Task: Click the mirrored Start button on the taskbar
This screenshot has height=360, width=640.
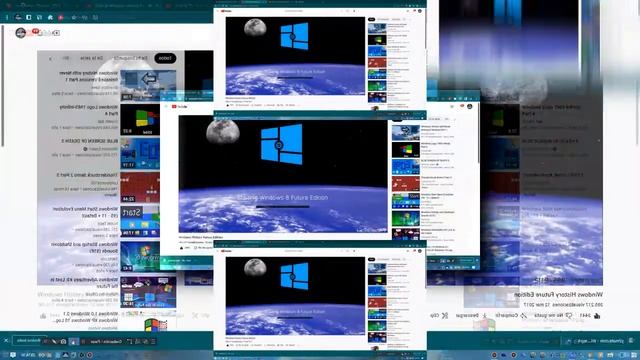Action: (635, 356)
